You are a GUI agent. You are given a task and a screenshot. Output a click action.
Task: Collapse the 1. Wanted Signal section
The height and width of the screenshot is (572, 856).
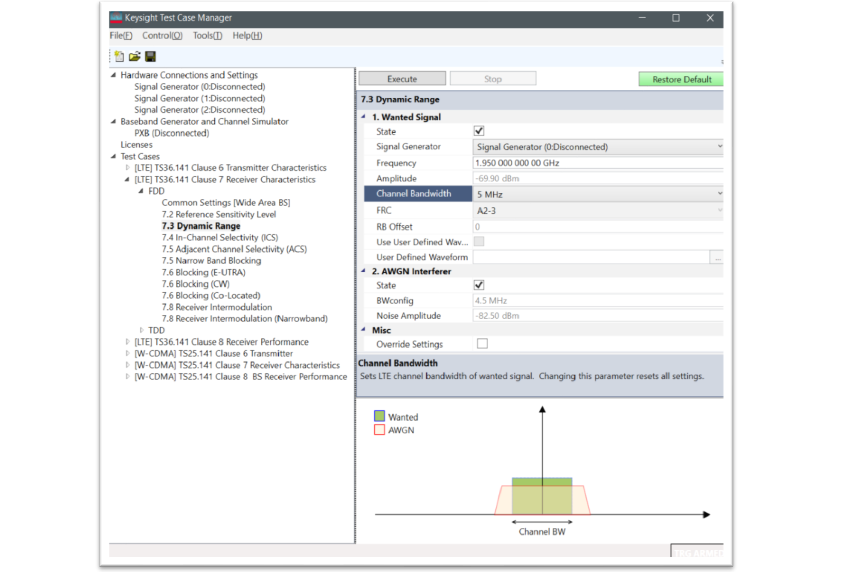(364, 117)
